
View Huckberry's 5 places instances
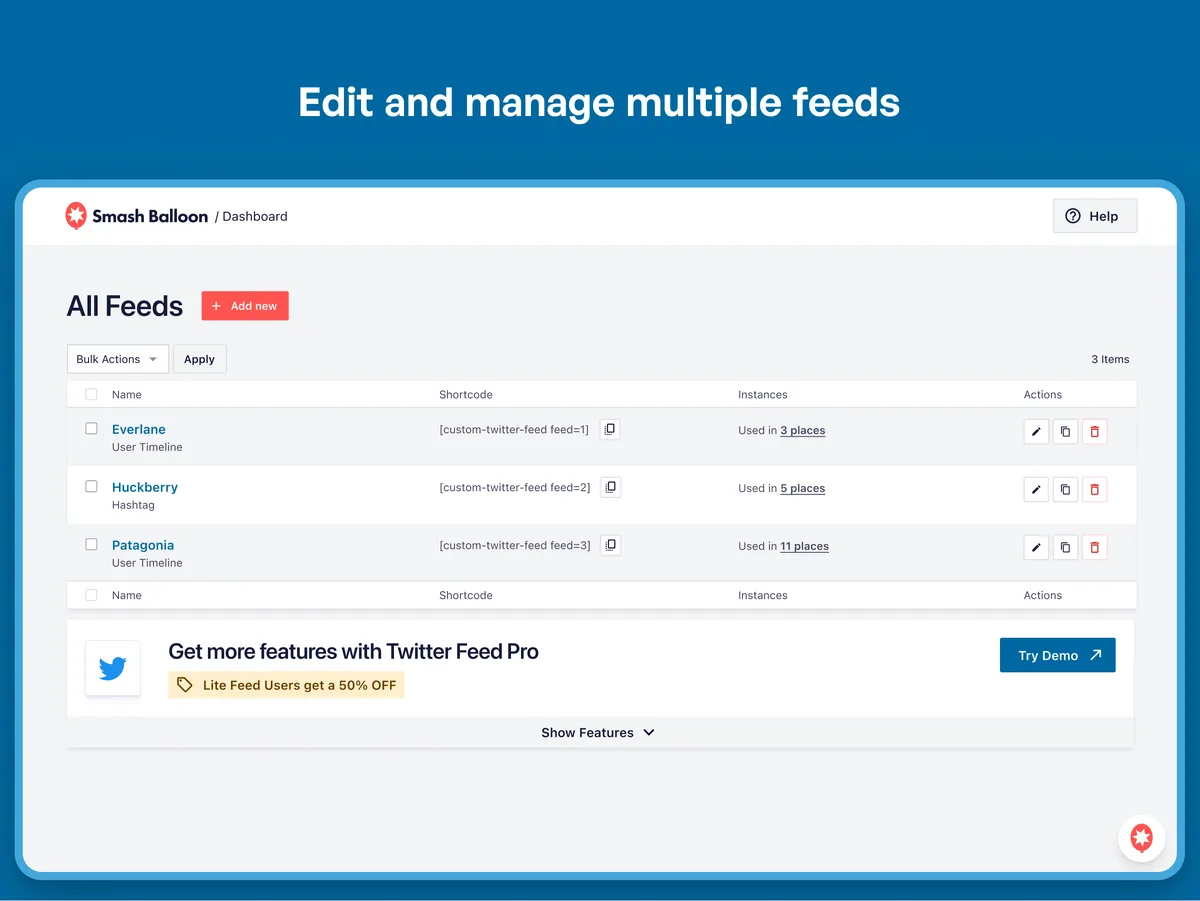point(803,489)
